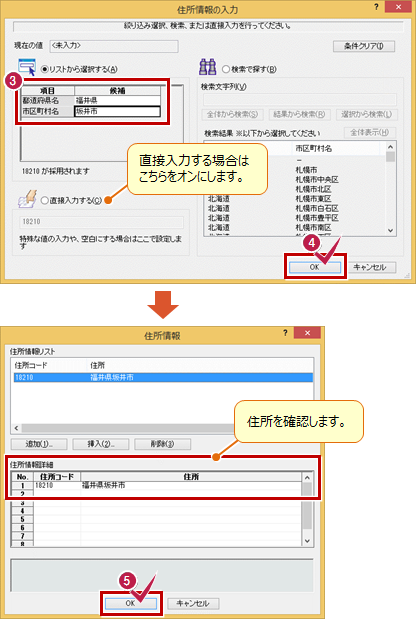Select the 18210 福井県坂井市 list row
The height and width of the screenshot is (619, 416).
coord(163,377)
